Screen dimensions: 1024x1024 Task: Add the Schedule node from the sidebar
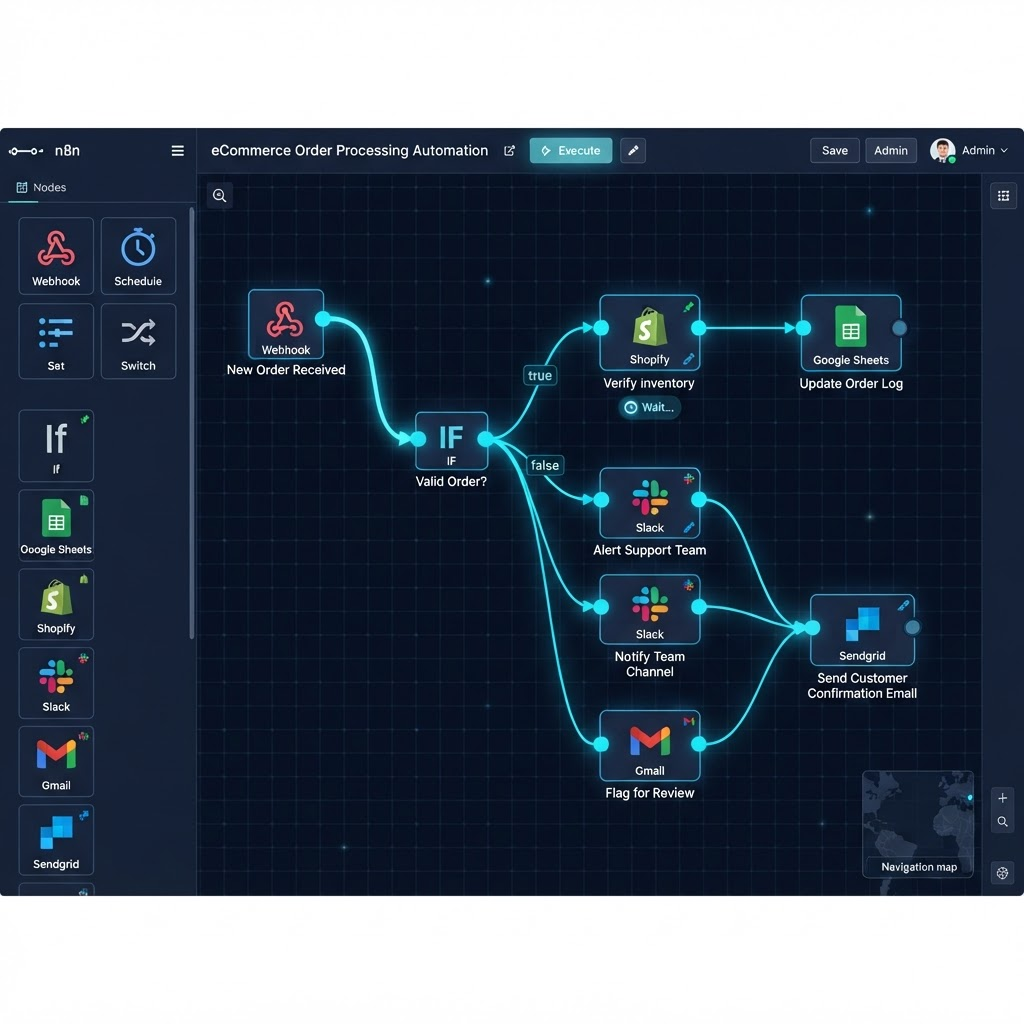(138, 256)
